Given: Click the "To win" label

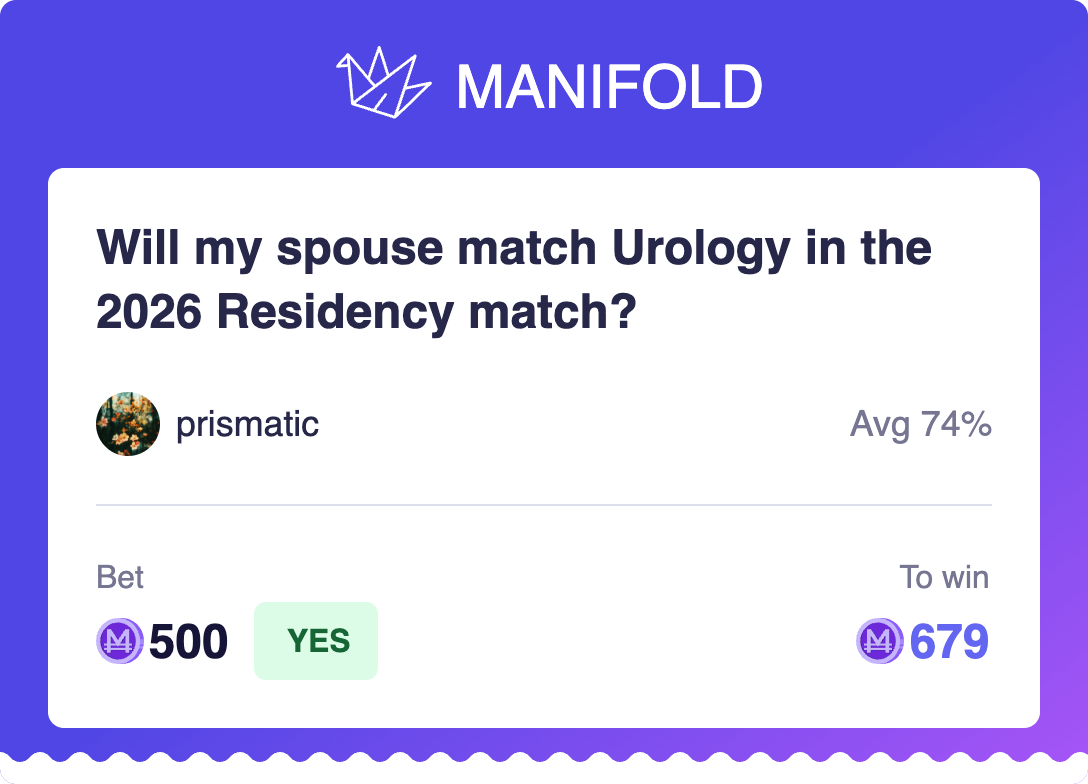Looking at the screenshot, I should tap(943, 577).
